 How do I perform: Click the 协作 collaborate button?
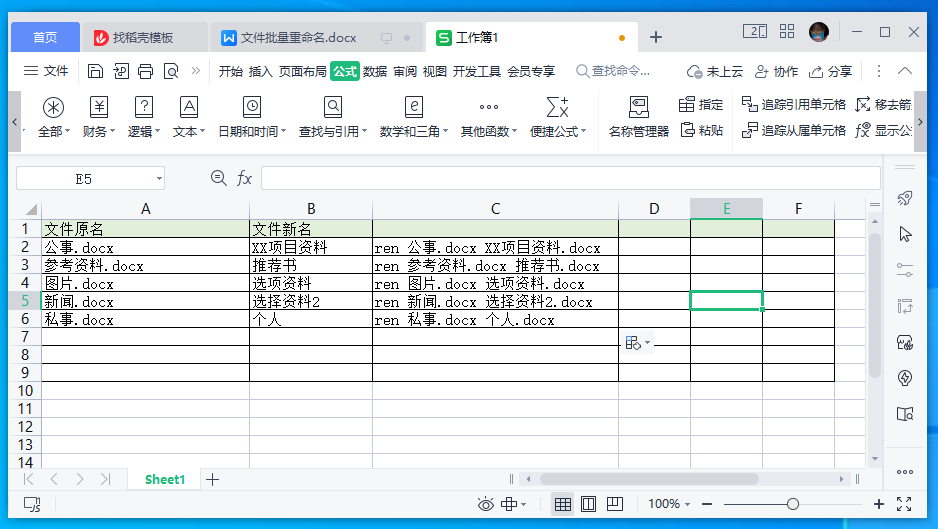776,71
